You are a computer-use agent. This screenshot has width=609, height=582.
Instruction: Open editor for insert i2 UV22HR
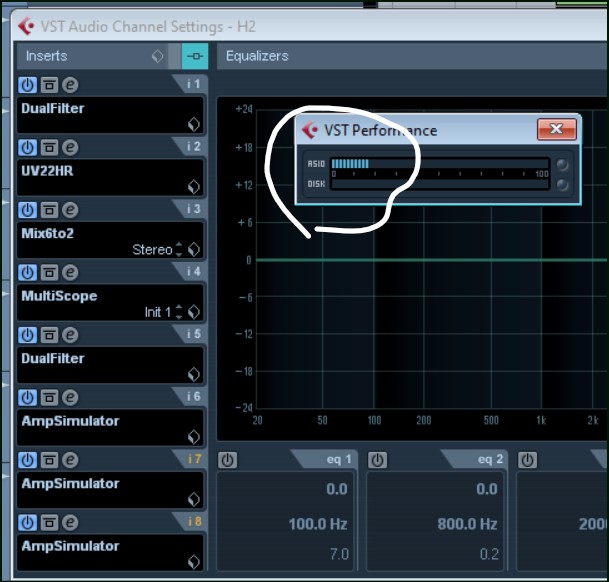(x=70, y=147)
